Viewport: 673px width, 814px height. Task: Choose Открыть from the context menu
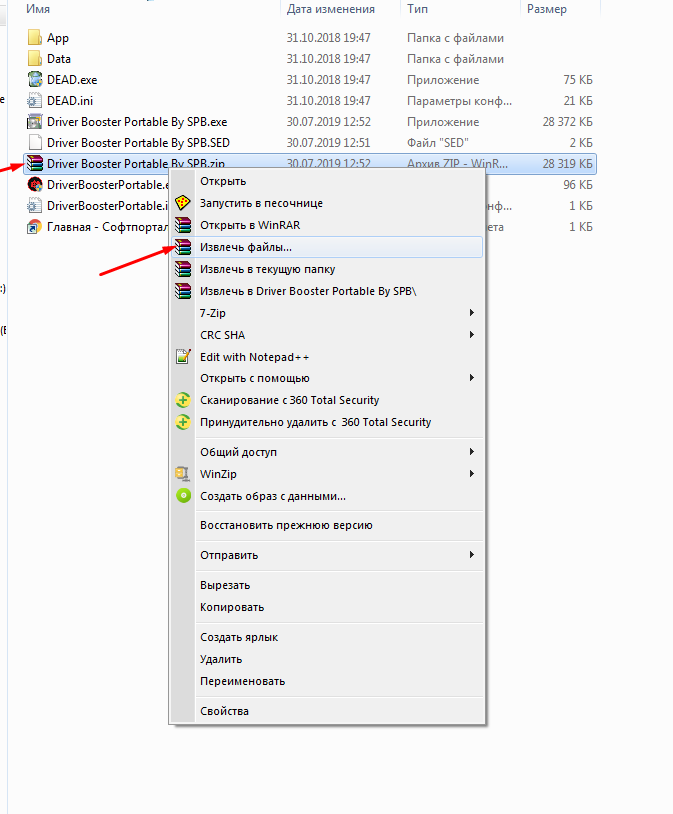(327, 181)
